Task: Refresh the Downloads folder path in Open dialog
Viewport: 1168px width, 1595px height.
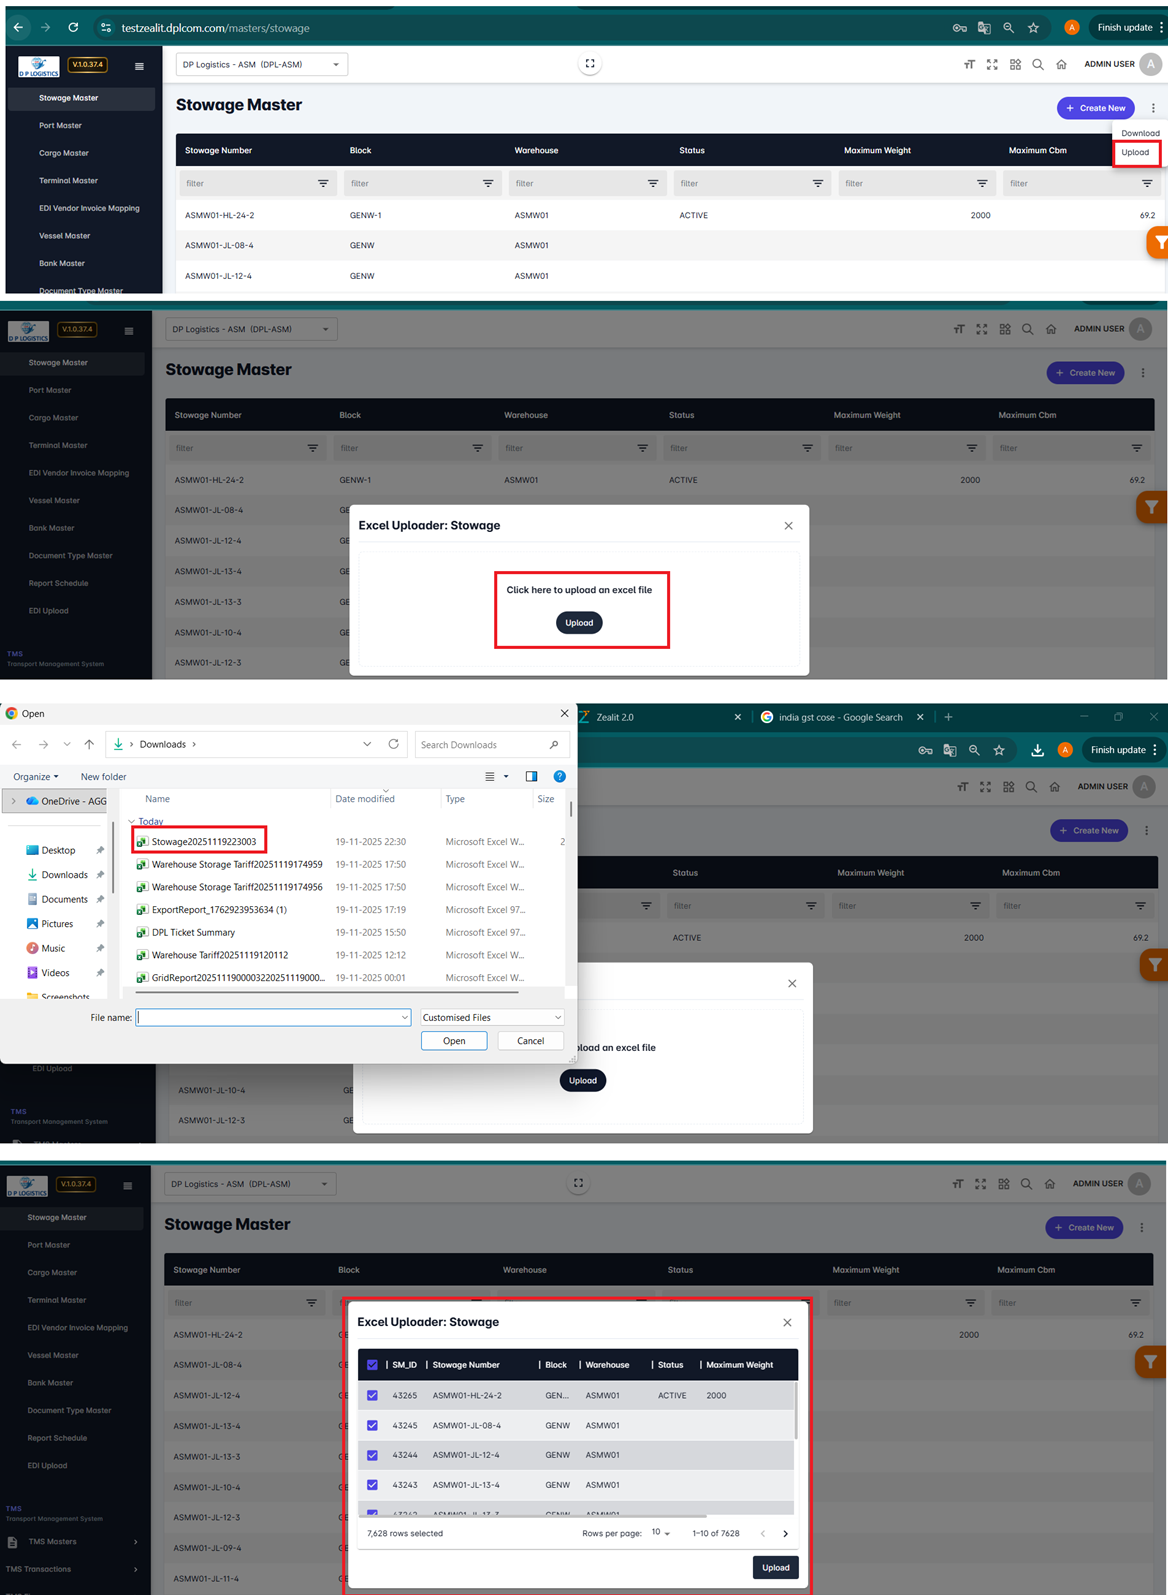Action: [394, 744]
